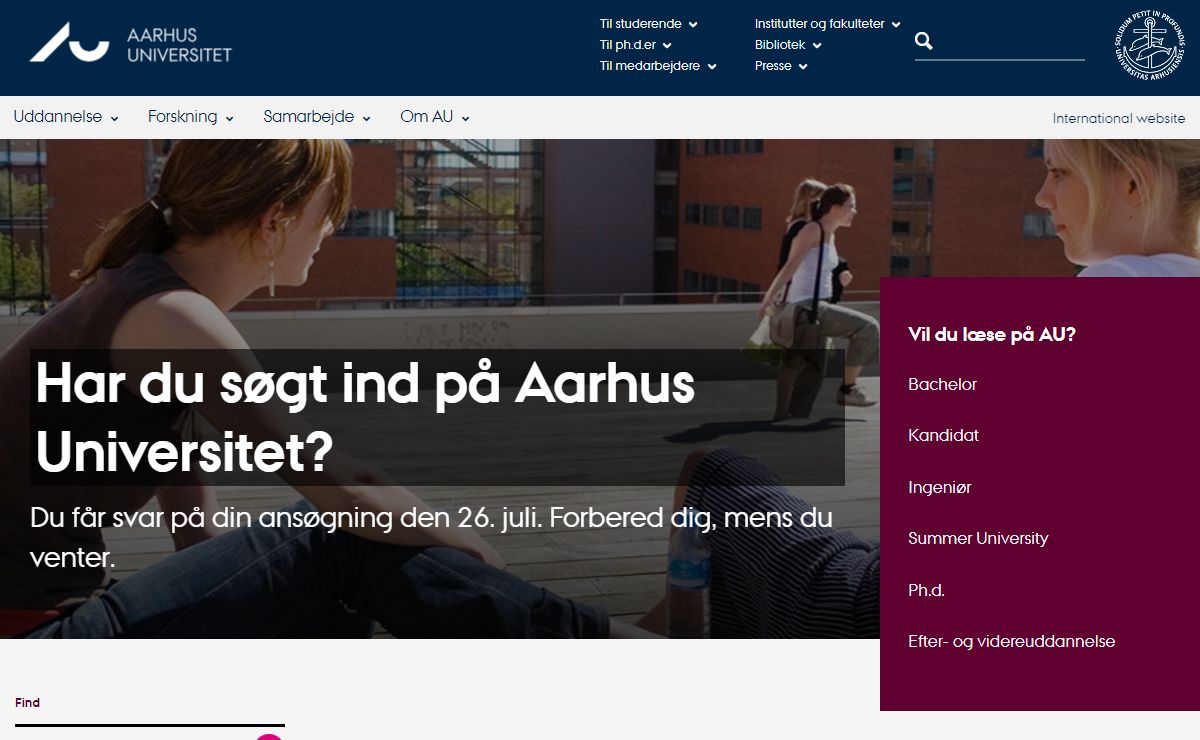Screen dimensions: 1200x740
Task: Open the university seal emblem
Action: click(1148, 44)
